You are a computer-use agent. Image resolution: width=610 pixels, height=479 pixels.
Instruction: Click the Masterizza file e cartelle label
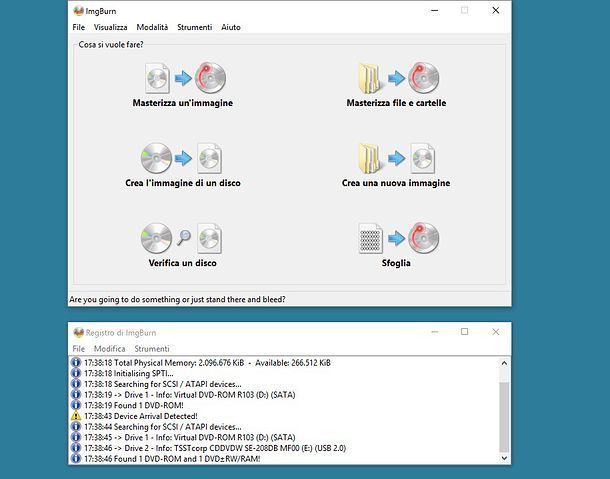pos(396,103)
